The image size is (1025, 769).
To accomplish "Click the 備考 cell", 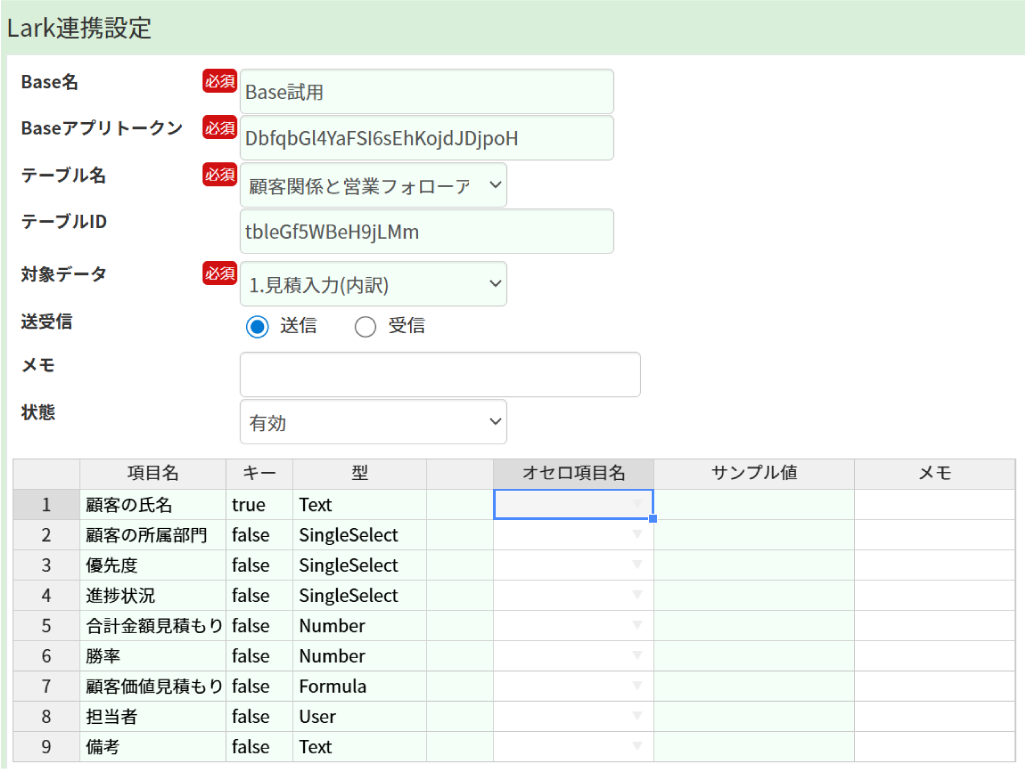I will pyautogui.click(x=153, y=747).
